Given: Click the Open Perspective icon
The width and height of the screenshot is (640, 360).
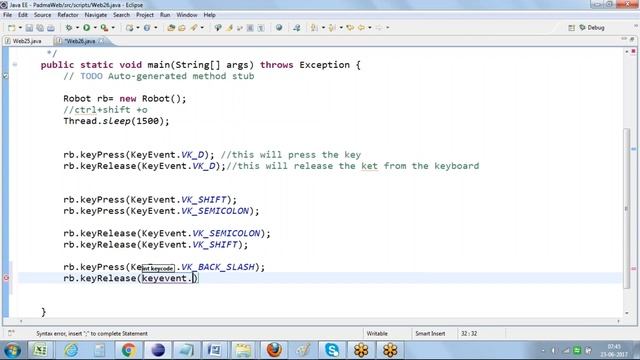Looking at the screenshot, I should tap(571, 28).
